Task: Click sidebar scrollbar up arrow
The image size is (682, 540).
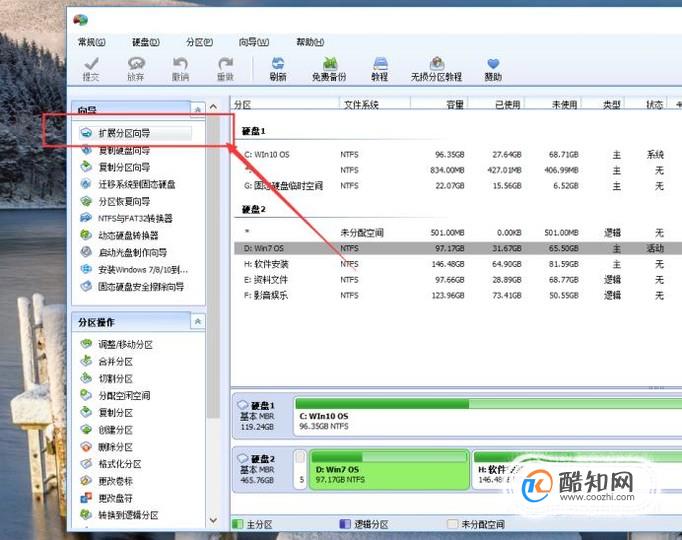Action: (x=214, y=107)
